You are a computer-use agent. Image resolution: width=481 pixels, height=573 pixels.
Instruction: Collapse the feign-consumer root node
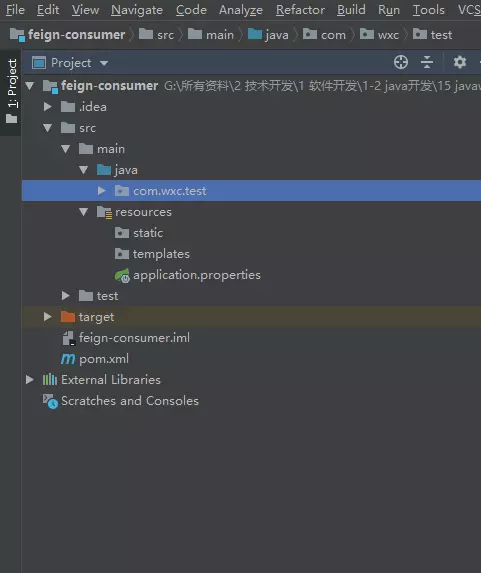pyautogui.click(x=30, y=86)
